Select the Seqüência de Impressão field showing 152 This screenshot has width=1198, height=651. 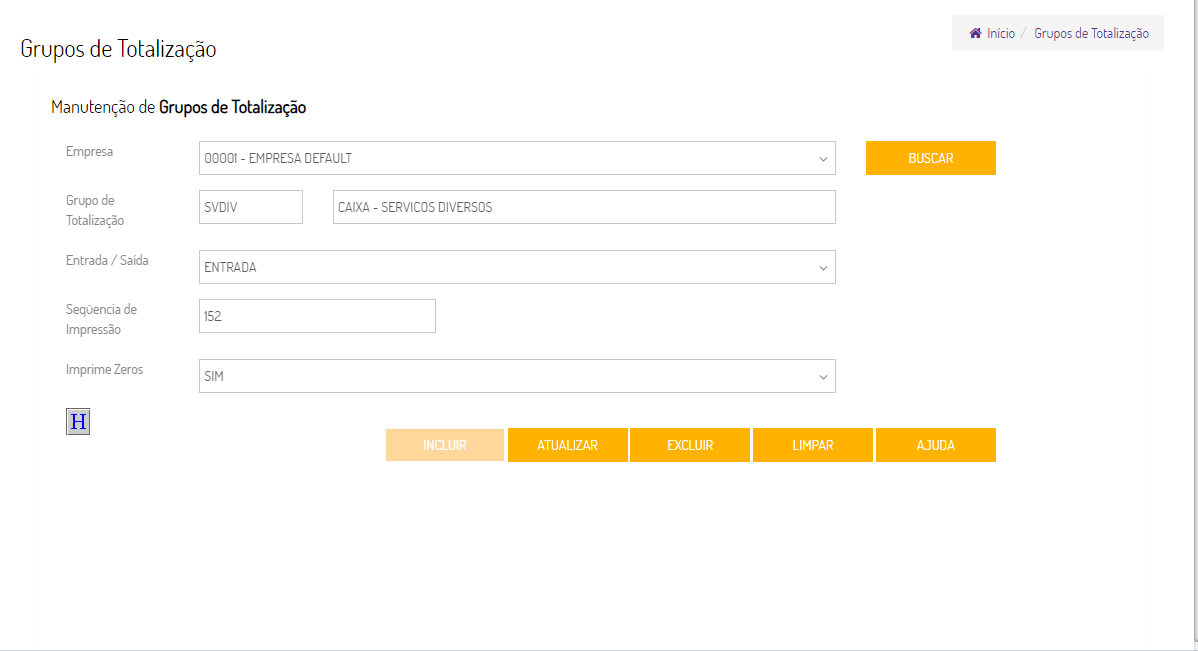point(317,316)
